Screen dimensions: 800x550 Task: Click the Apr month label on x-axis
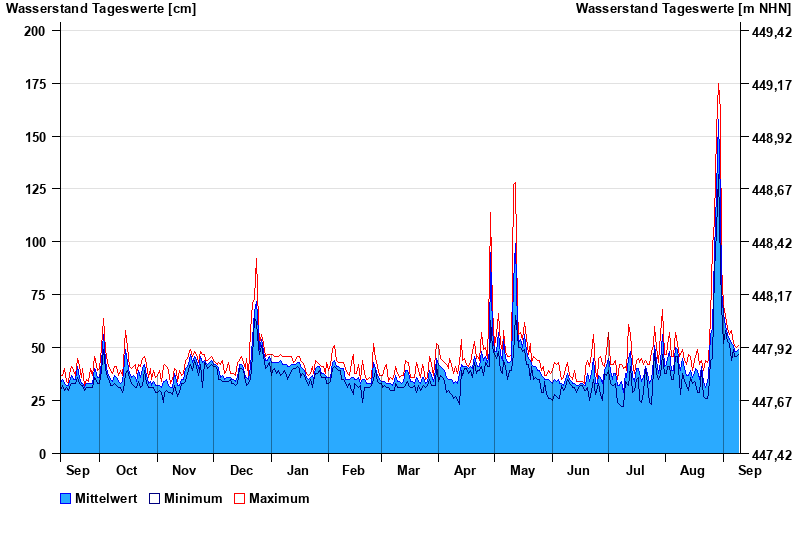click(x=465, y=470)
